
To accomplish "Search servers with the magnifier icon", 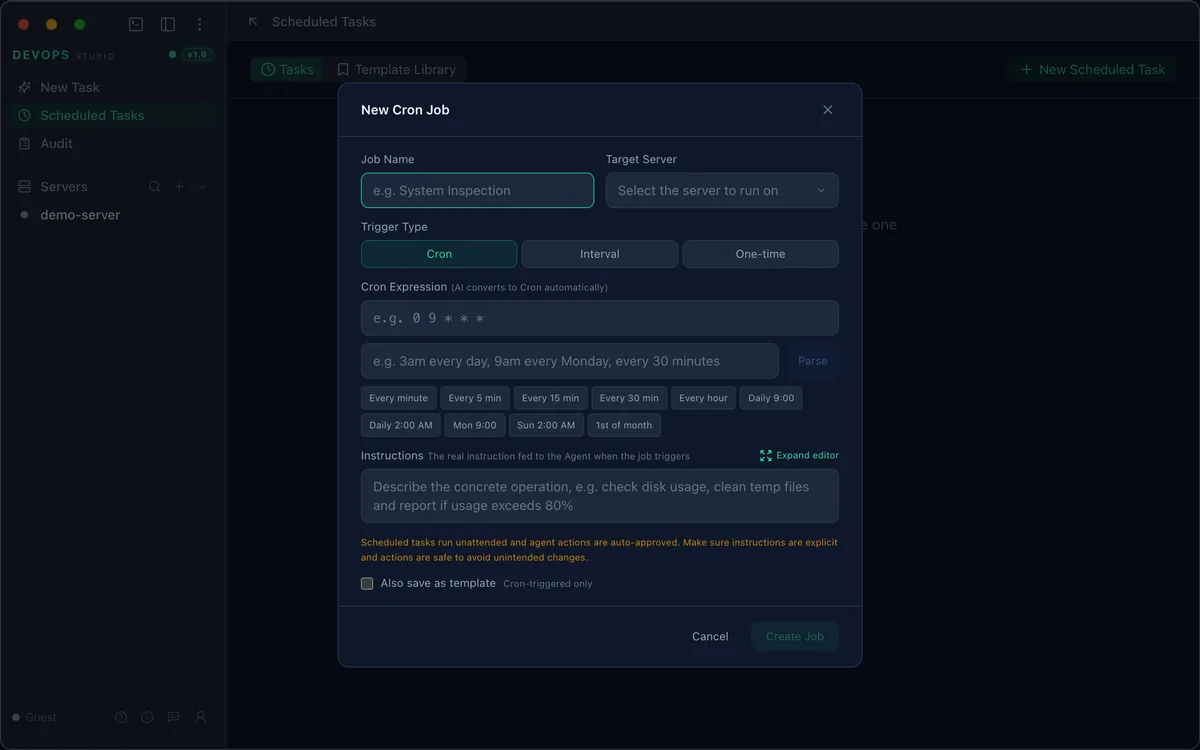I will coord(155,187).
